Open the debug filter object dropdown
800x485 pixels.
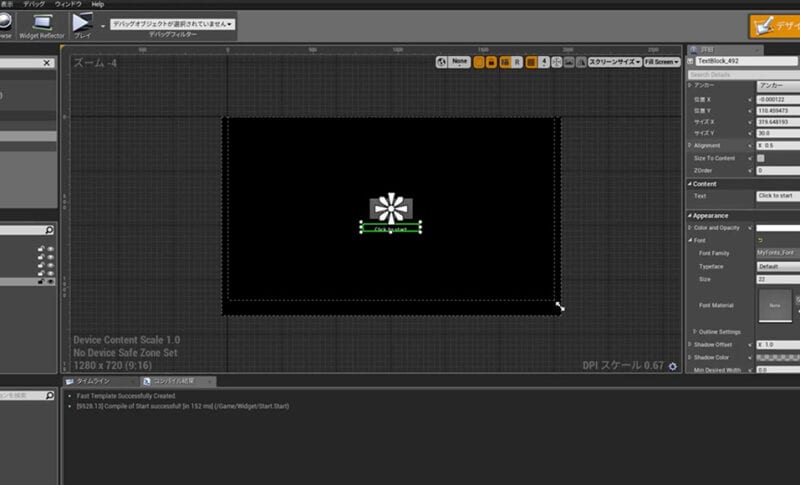tap(172, 23)
